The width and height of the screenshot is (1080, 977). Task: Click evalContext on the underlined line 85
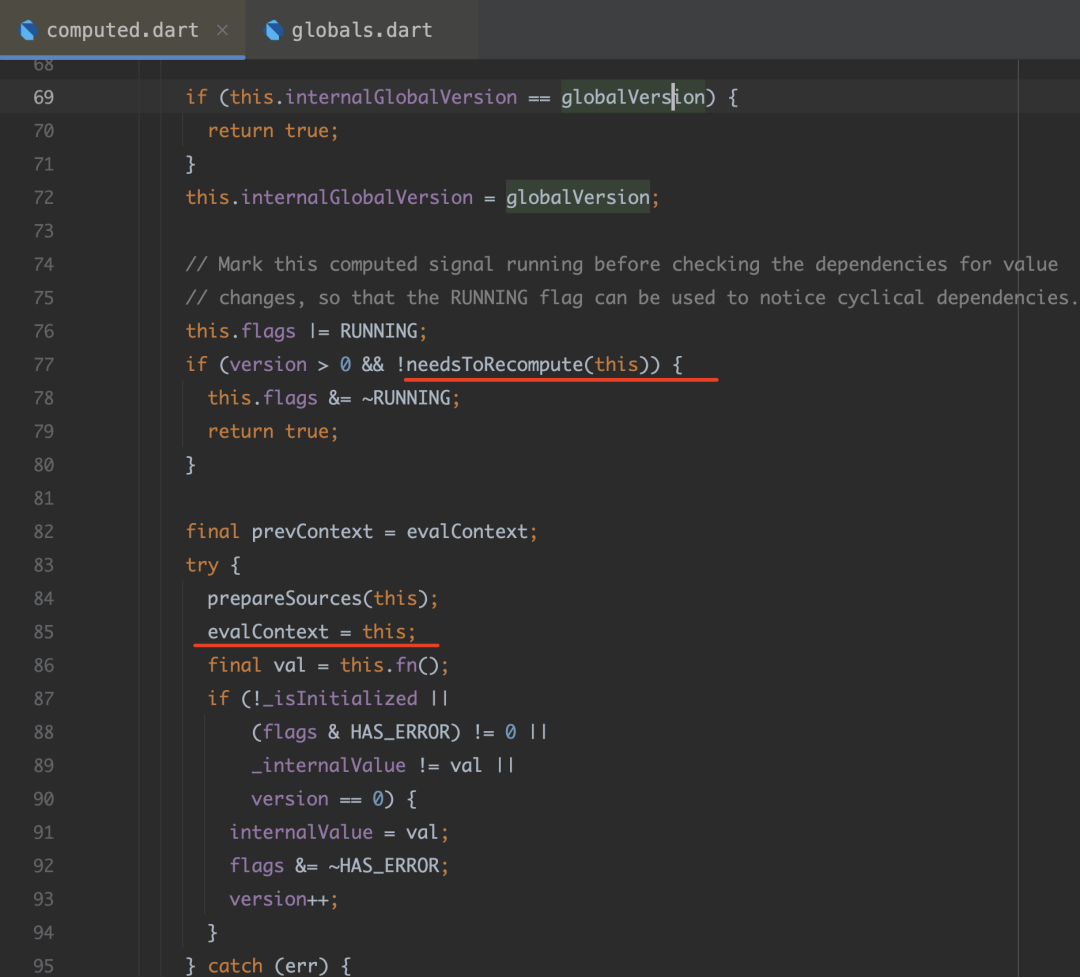point(267,632)
